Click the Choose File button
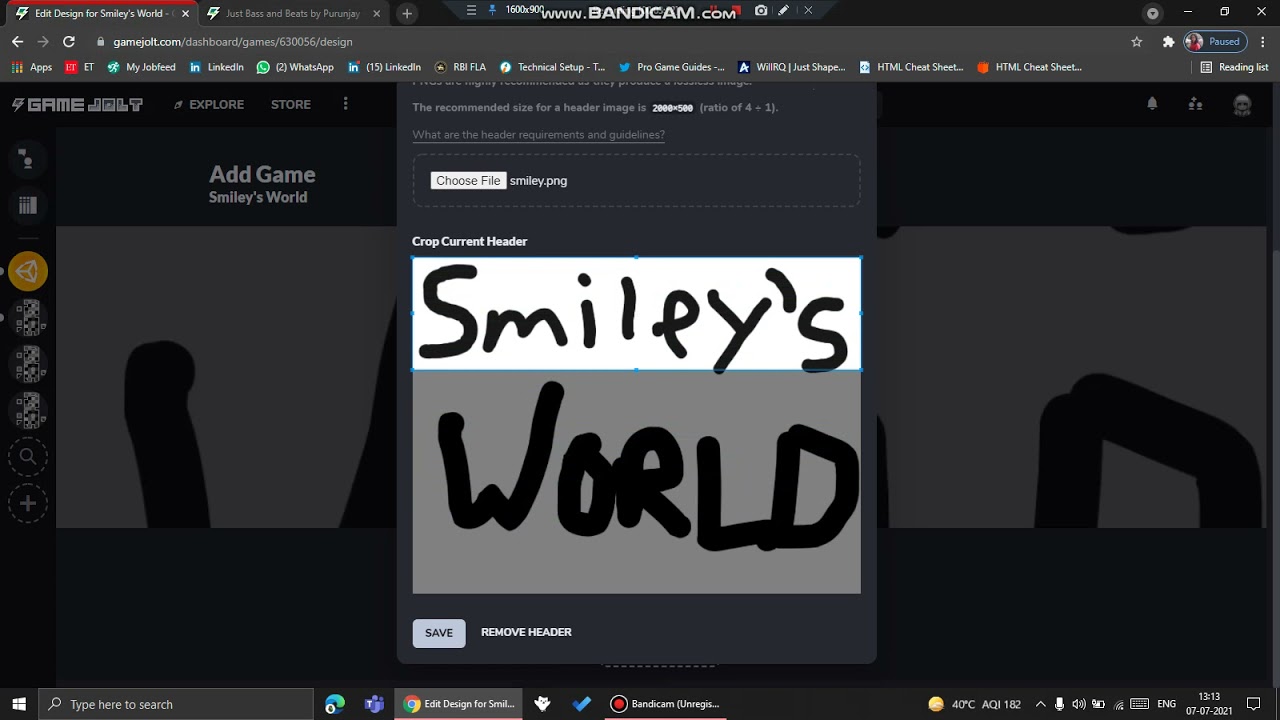This screenshot has height=720, width=1280. (x=468, y=181)
